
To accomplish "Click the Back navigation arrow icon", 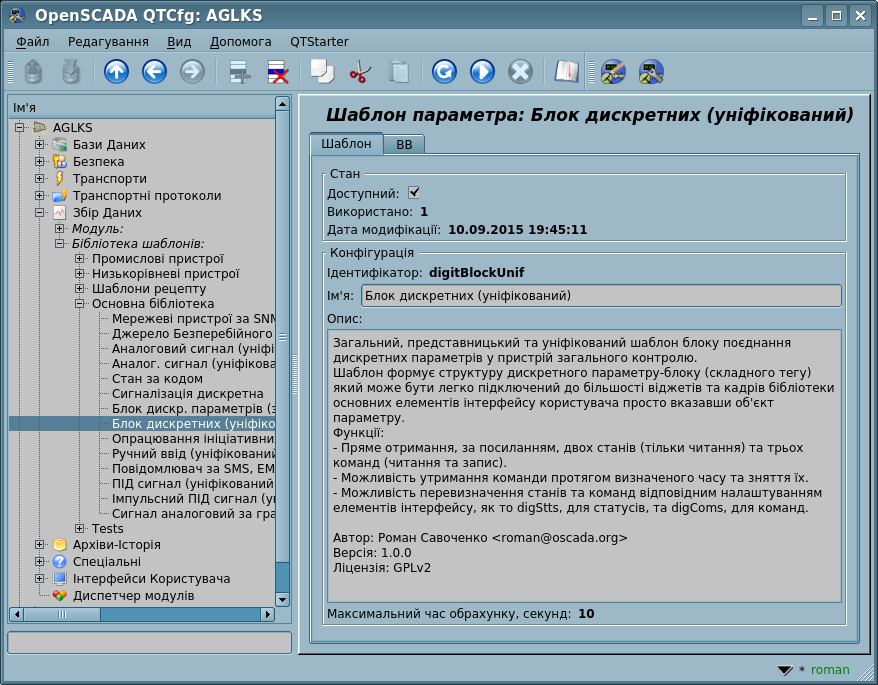I will (x=154, y=72).
